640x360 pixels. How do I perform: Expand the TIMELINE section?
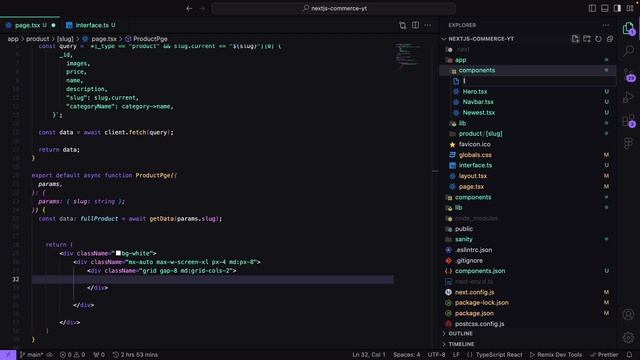pos(461,344)
